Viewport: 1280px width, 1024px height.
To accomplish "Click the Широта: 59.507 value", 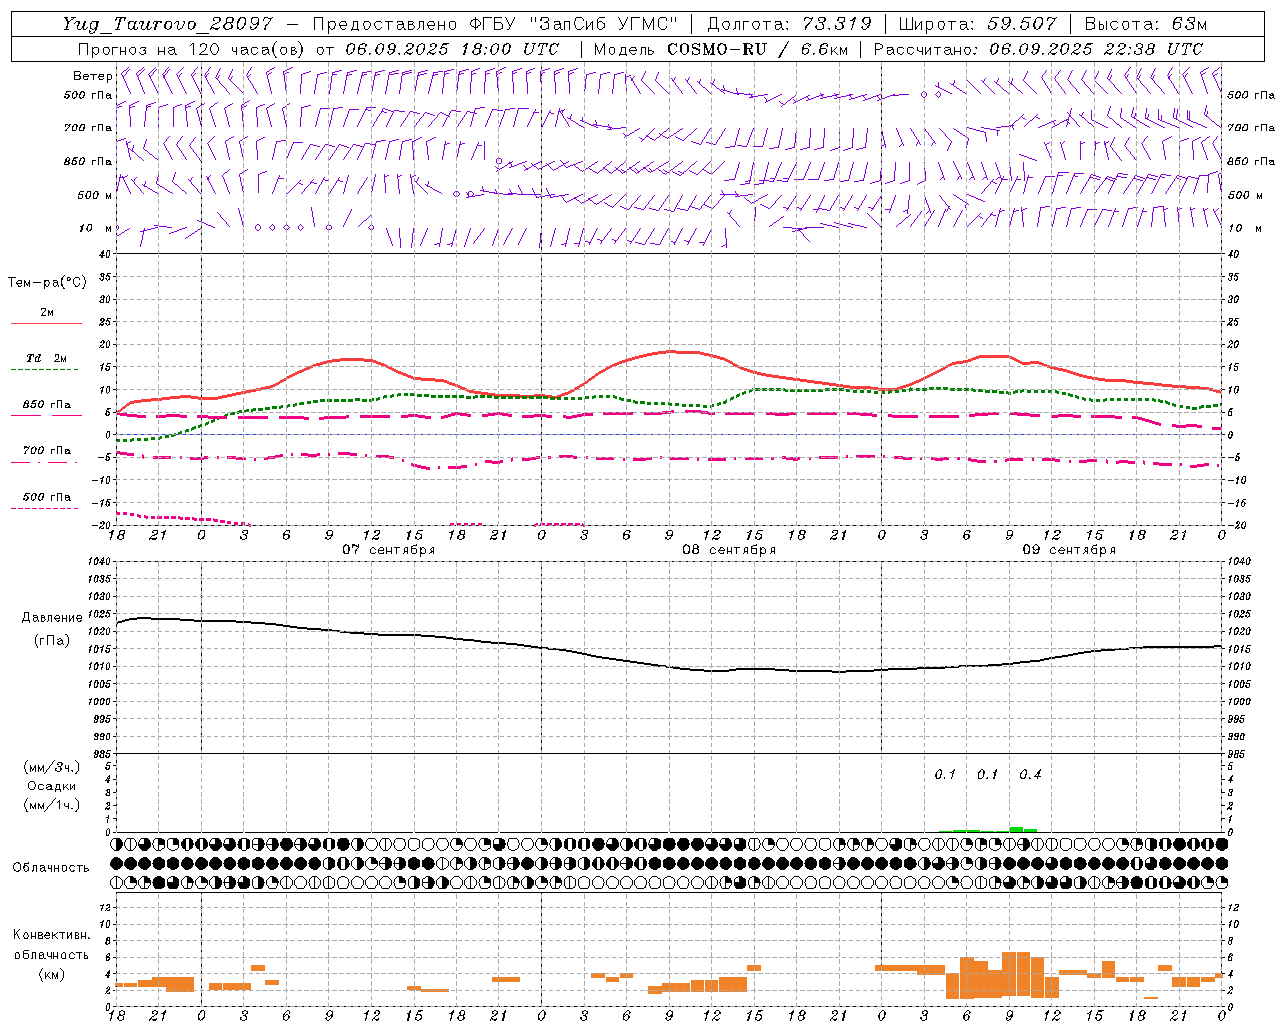I will [x=977, y=24].
